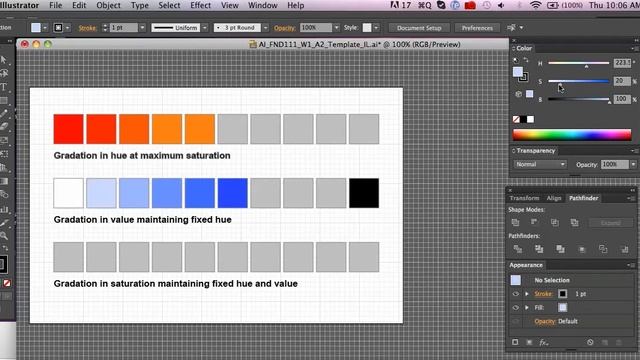Click the Clear Appearance icon
The height and width of the screenshot is (360, 640).
pyautogui.click(x=590, y=342)
